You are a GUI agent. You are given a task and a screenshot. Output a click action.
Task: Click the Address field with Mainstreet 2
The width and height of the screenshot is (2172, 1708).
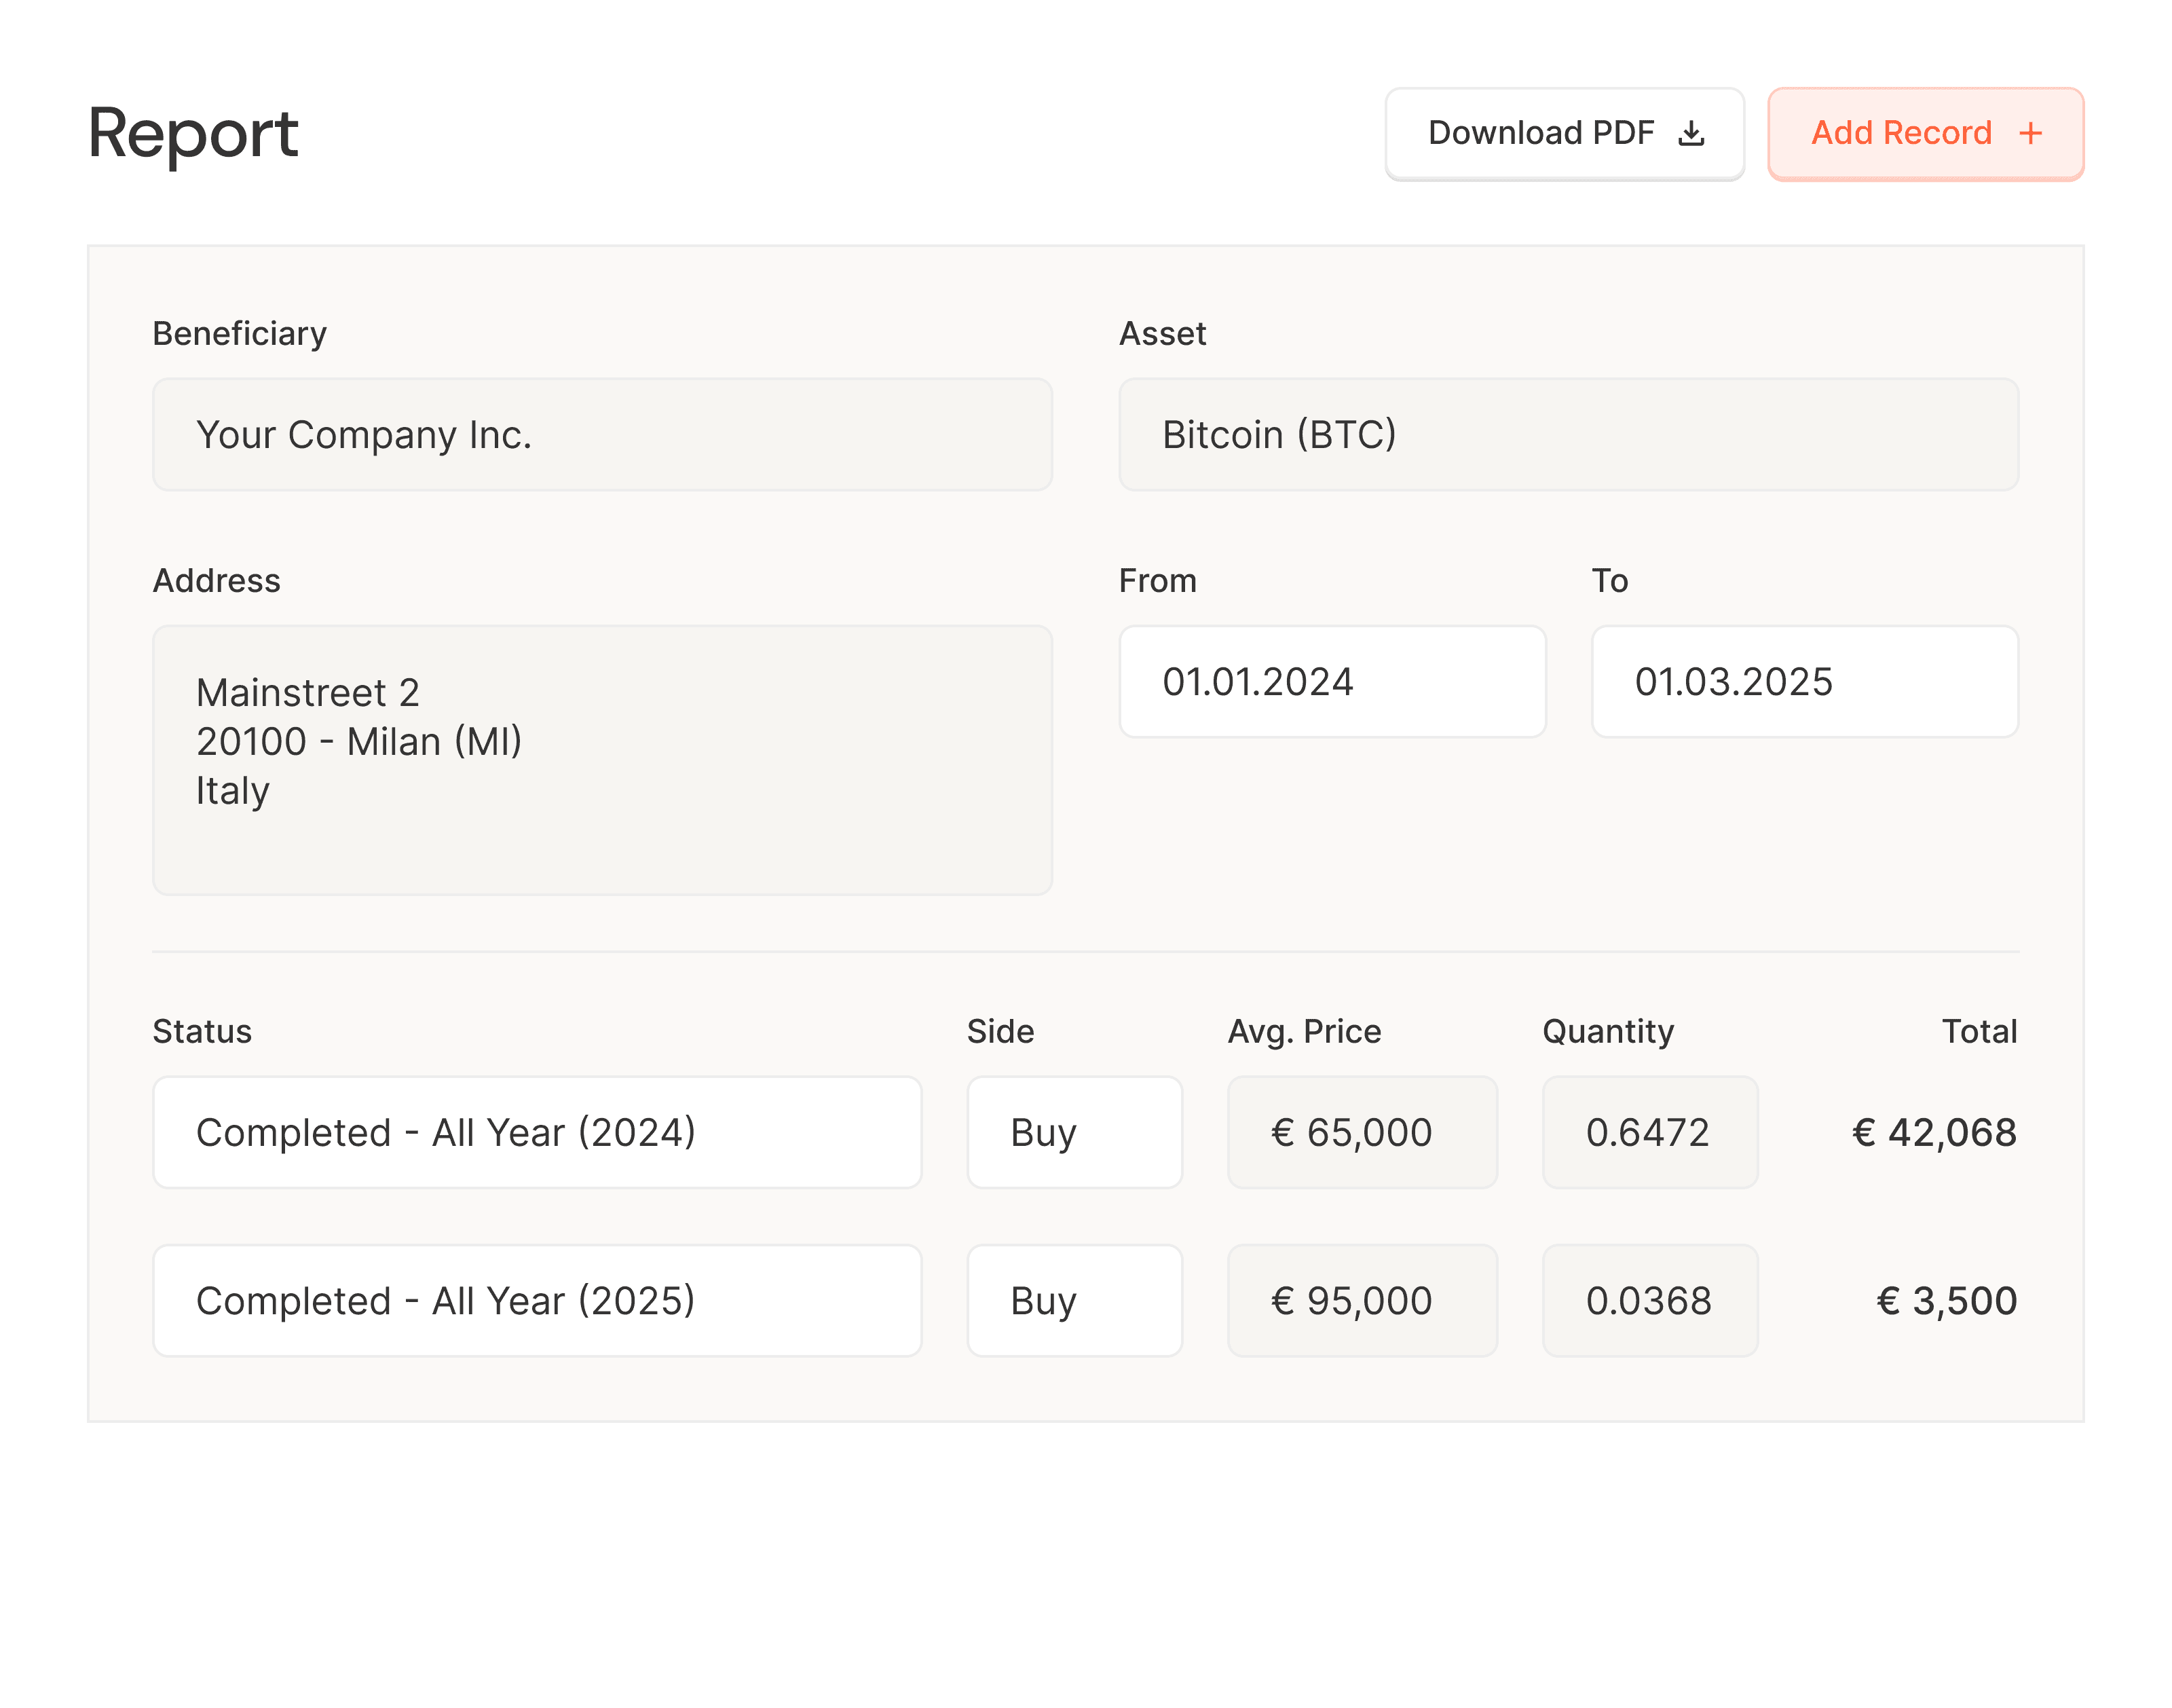(x=602, y=760)
